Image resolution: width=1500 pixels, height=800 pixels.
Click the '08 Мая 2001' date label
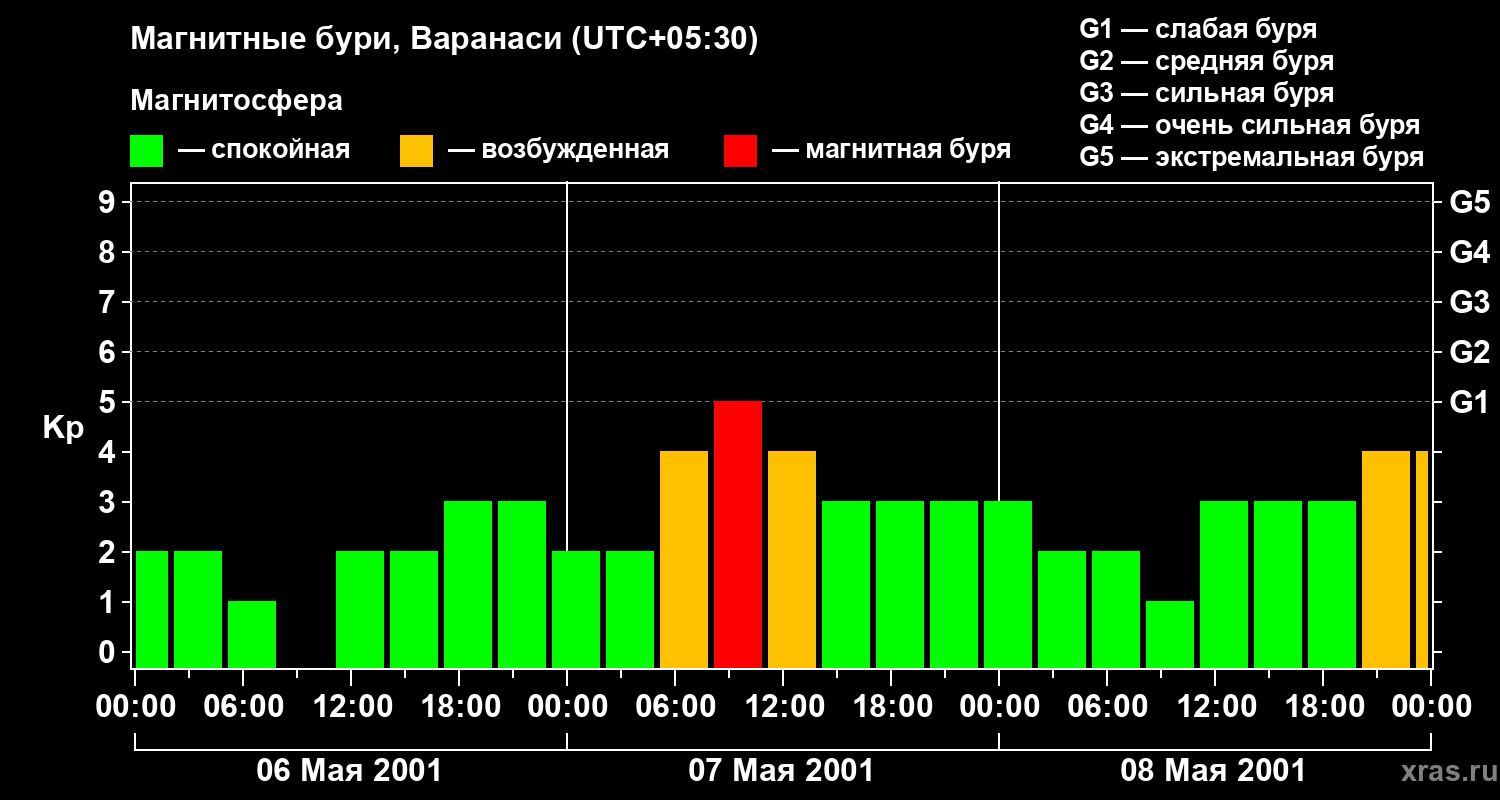1213,770
